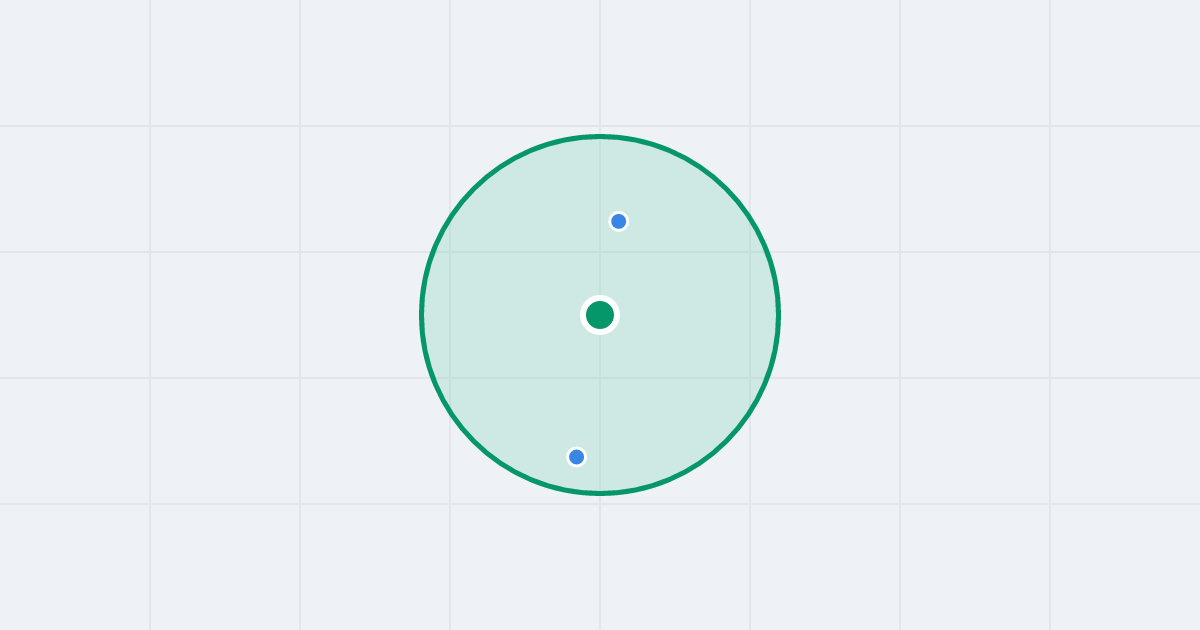Screen dimensions: 1200x630
Task: Click the shaded green area directly right of center marker
Action: point(690,315)
